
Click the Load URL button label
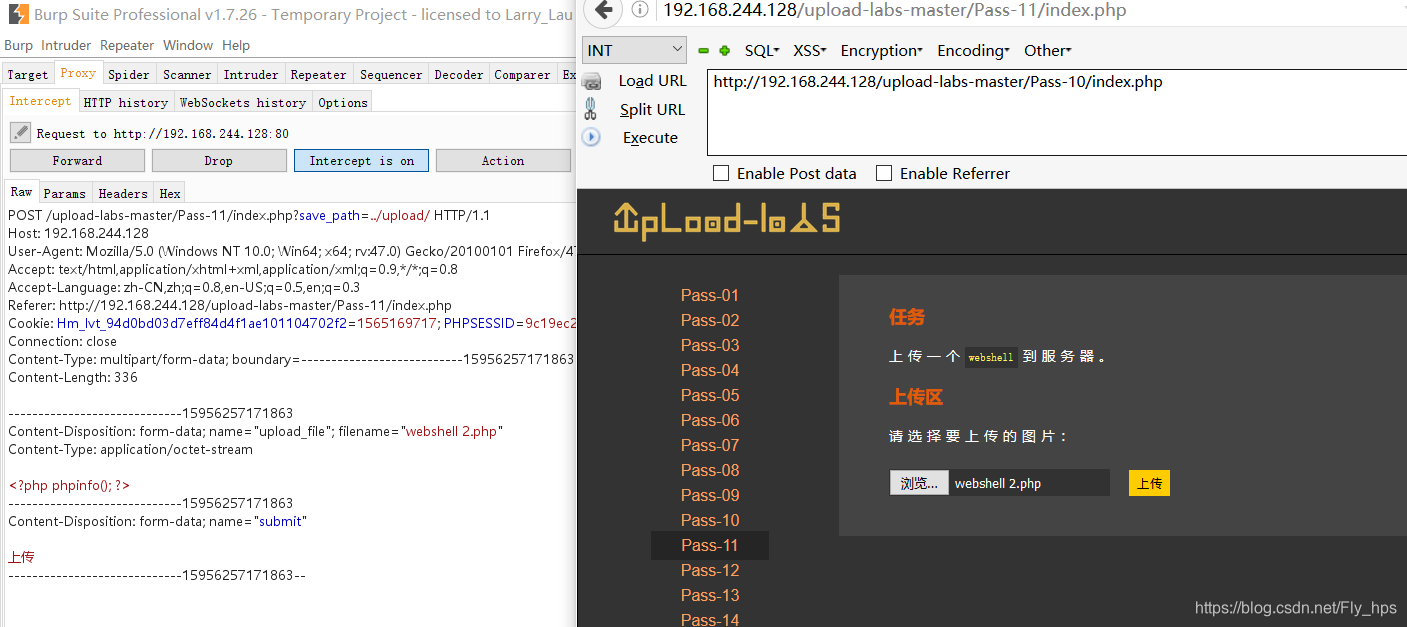click(653, 81)
